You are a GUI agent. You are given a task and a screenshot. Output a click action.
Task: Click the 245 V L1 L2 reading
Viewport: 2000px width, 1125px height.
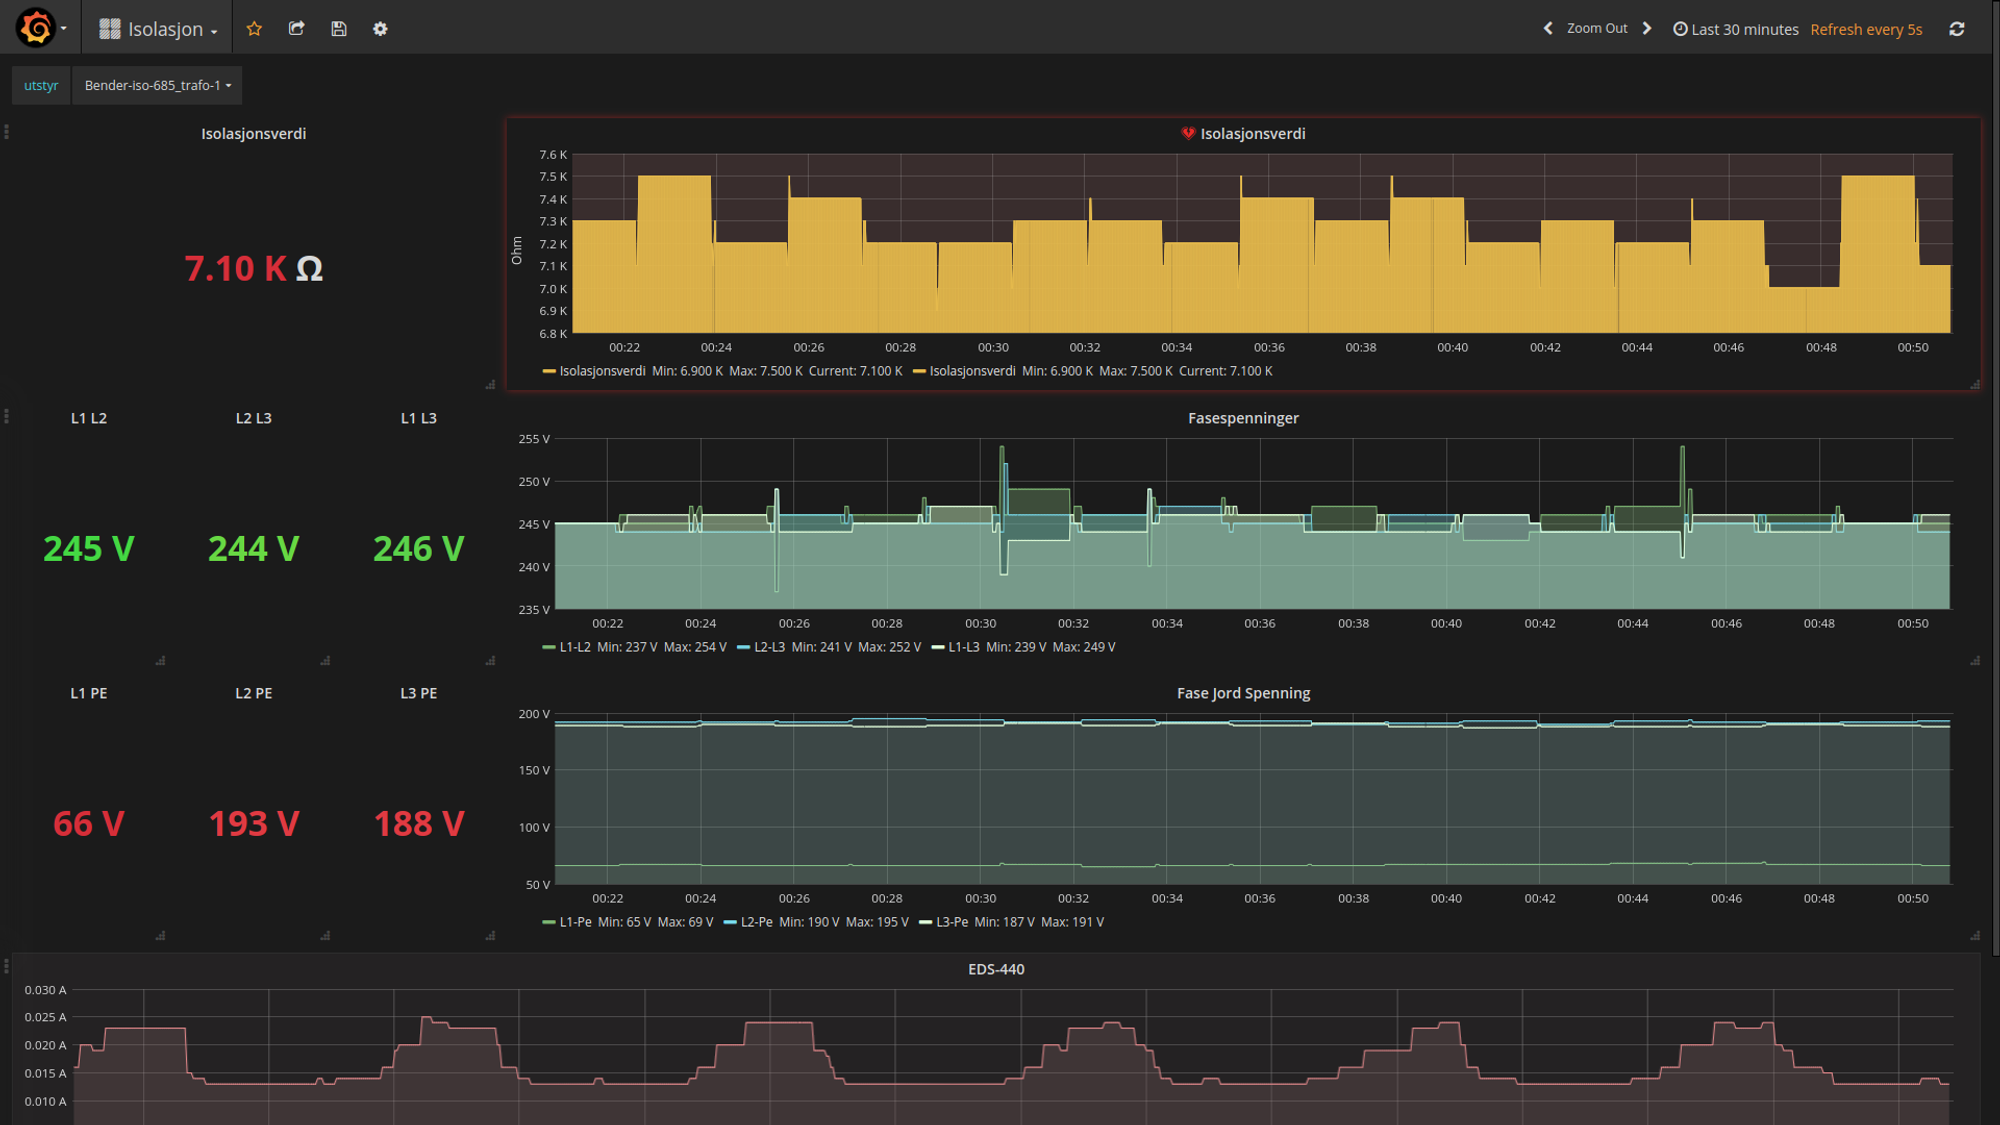[89, 548]
